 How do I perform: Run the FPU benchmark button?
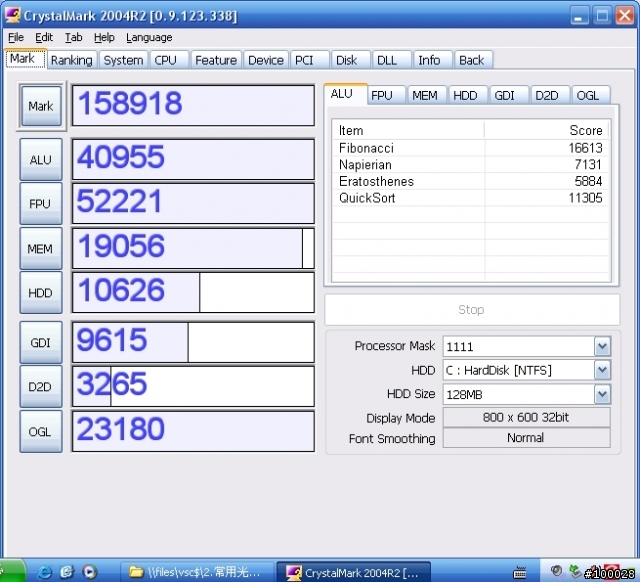[x=41, y=204]
